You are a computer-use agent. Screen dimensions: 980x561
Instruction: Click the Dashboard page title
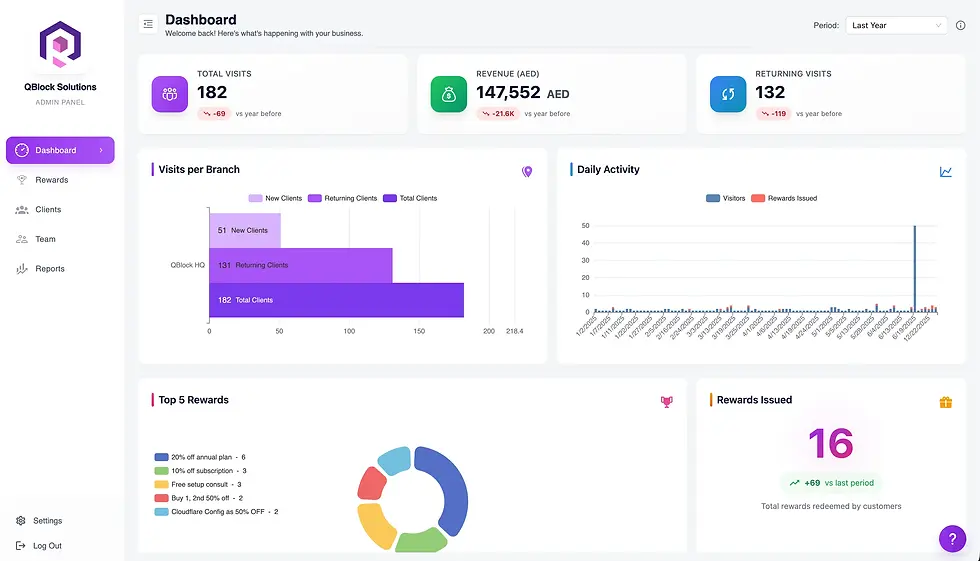[x=201, y=20]
